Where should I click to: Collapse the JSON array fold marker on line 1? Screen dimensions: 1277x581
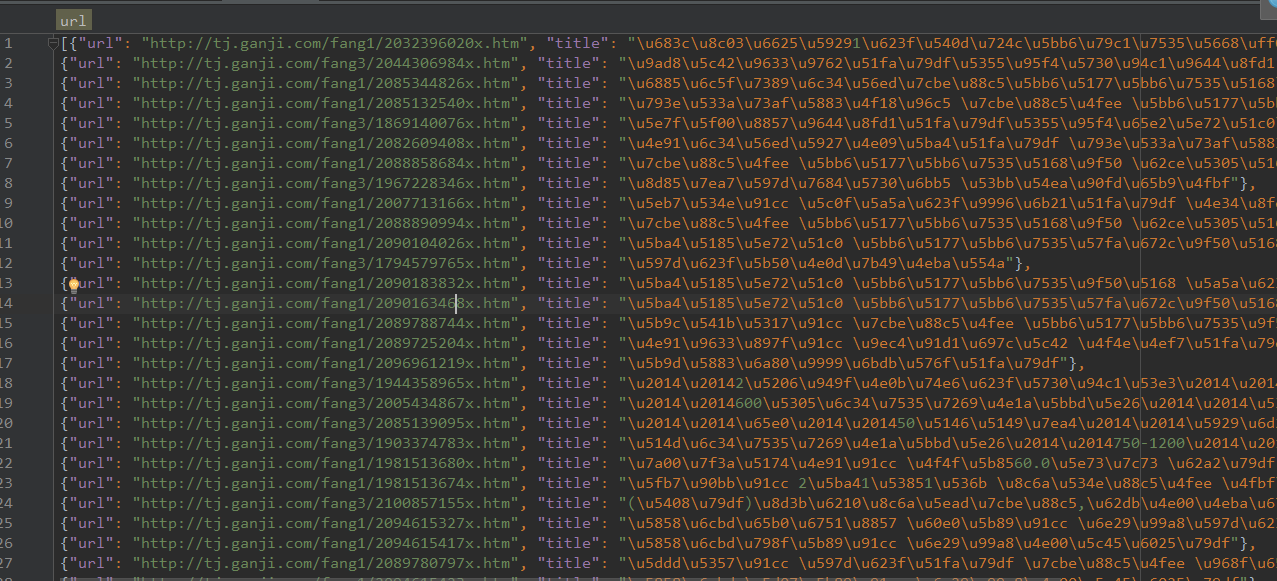53,43
